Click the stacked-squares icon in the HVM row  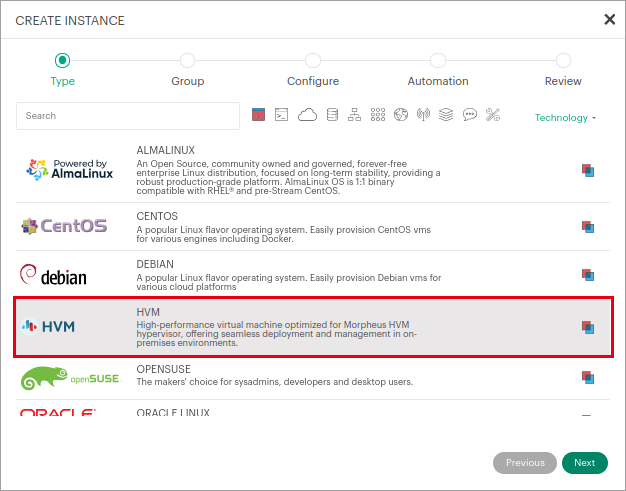[588, 327]
